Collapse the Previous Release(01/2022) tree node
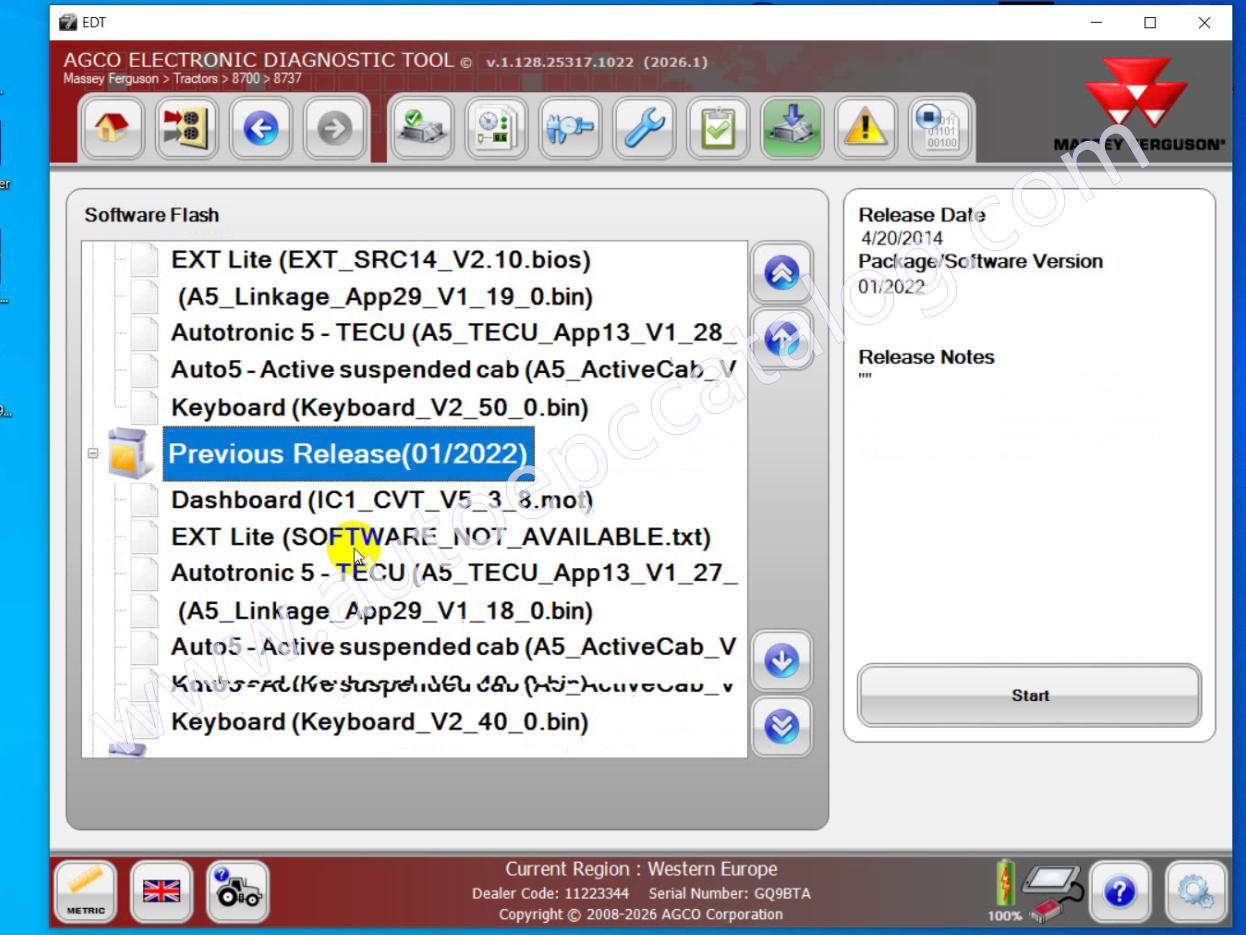 [x=93, y=454]
